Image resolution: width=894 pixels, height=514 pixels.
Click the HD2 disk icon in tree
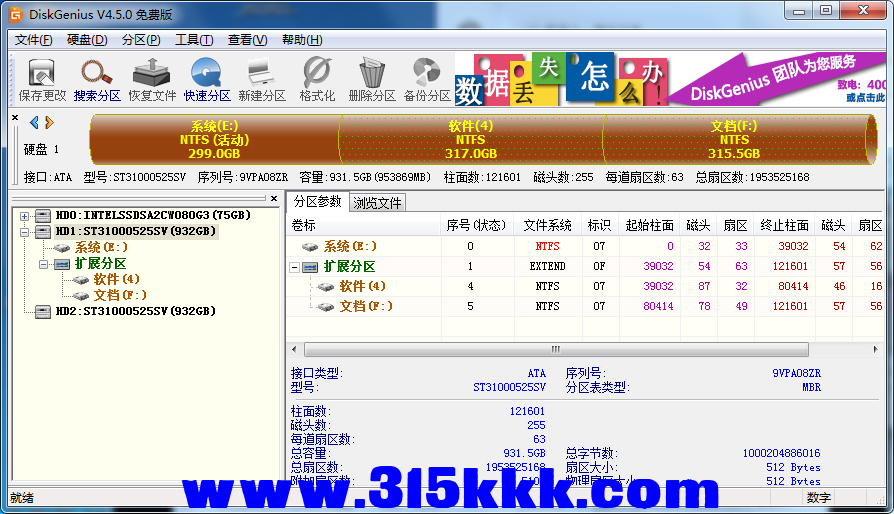43,311
